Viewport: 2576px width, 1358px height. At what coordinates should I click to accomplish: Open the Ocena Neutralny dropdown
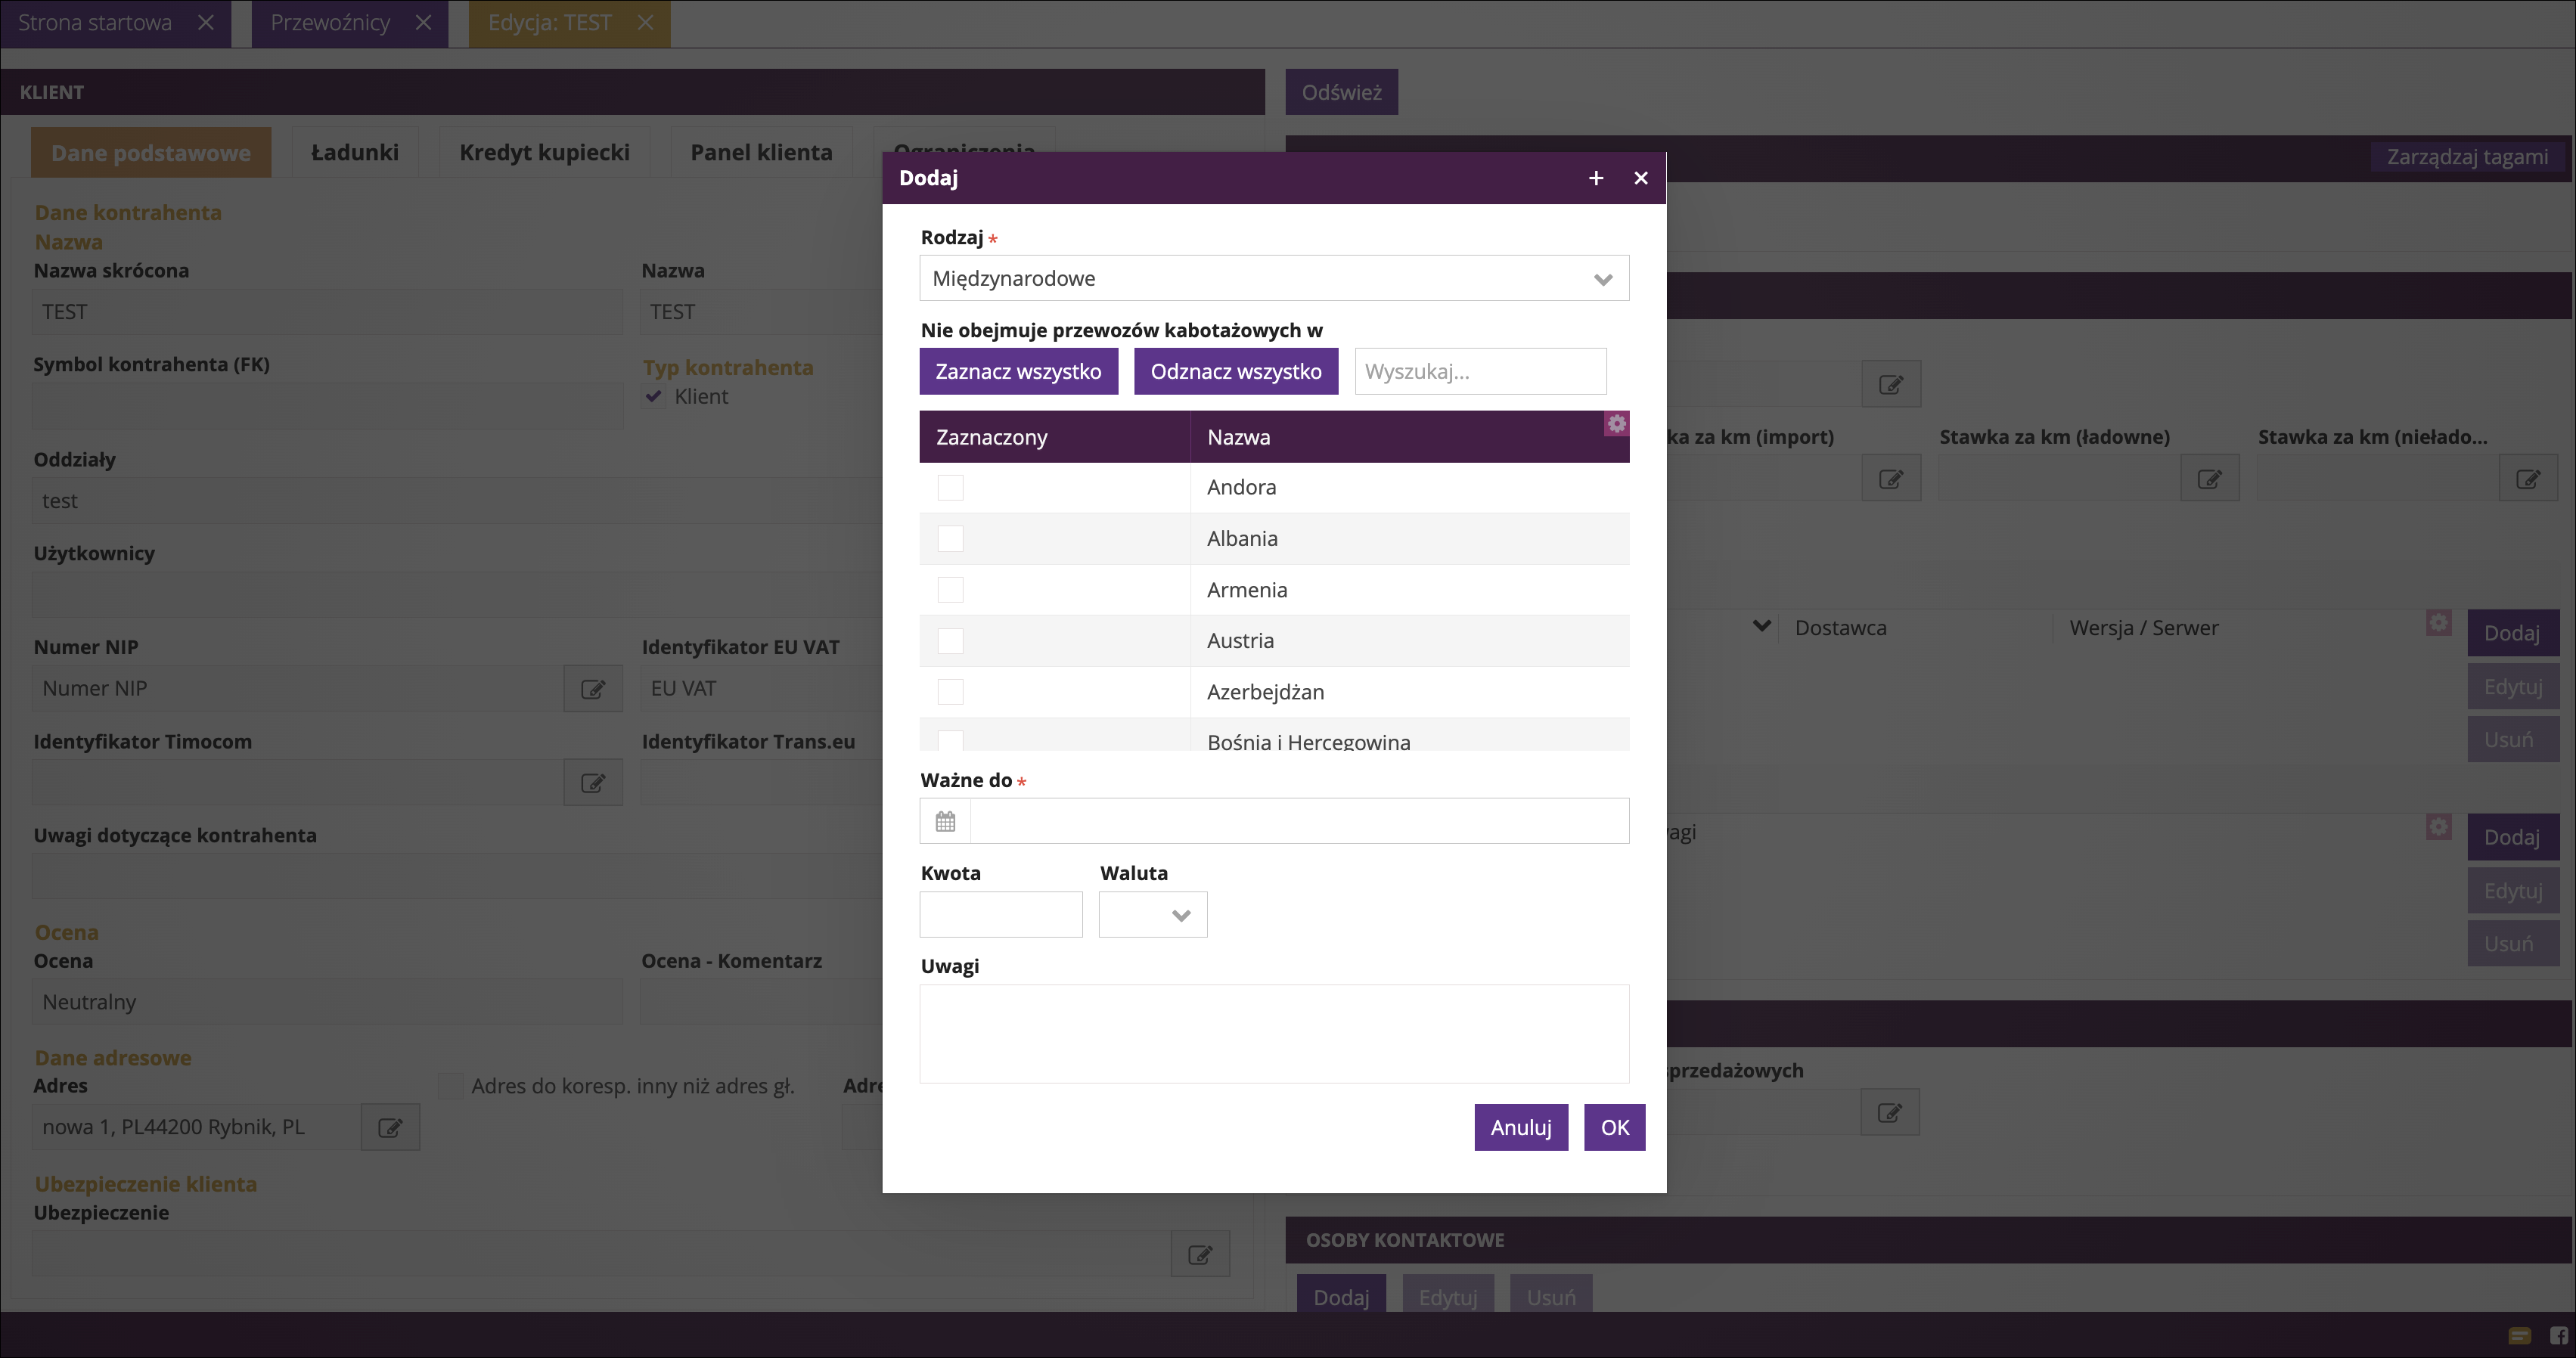click(x=328, y=1003)
